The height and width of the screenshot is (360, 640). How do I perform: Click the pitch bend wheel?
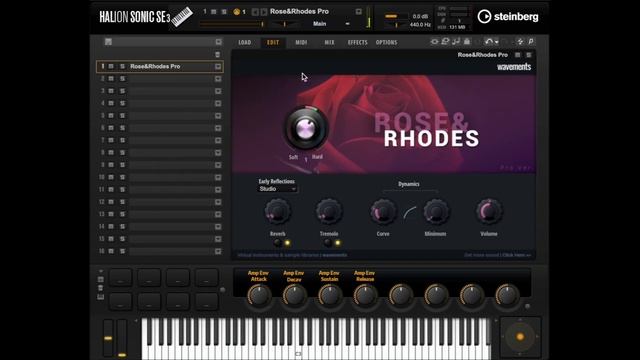[x=108, y=339]
